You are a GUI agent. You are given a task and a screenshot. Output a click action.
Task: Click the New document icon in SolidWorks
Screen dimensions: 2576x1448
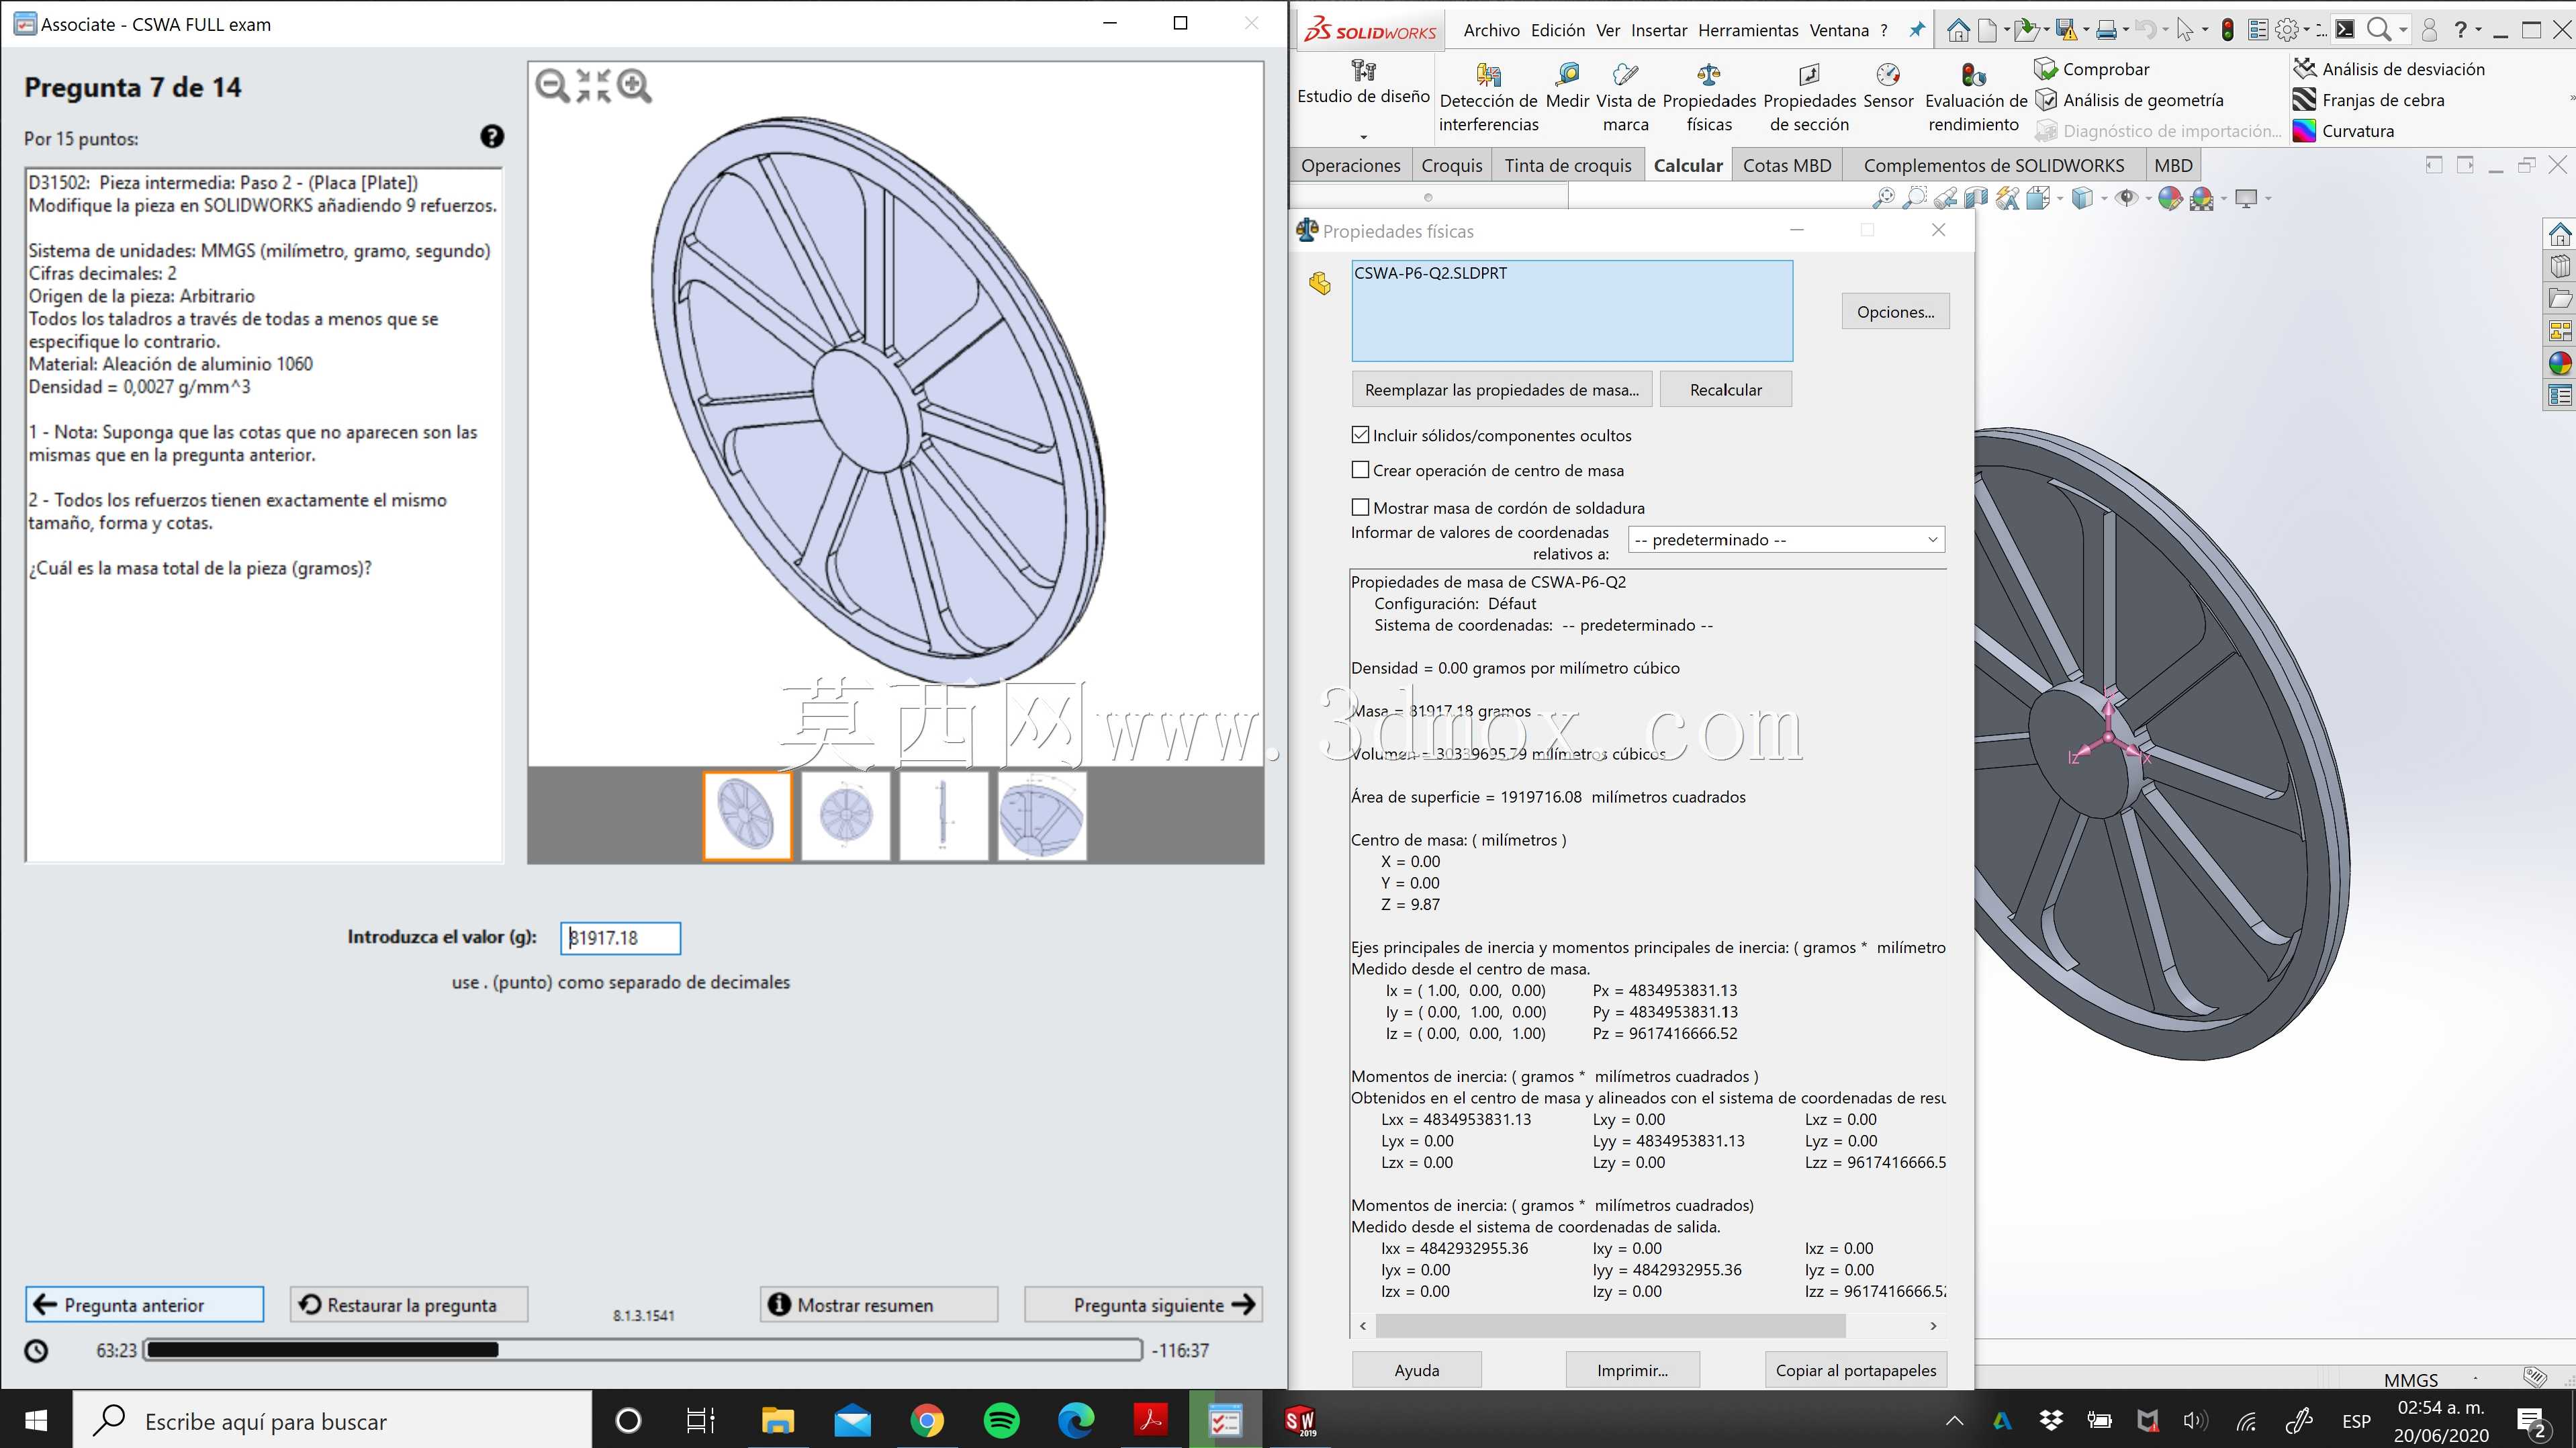pyautogui.click(x=1988, y=31)
